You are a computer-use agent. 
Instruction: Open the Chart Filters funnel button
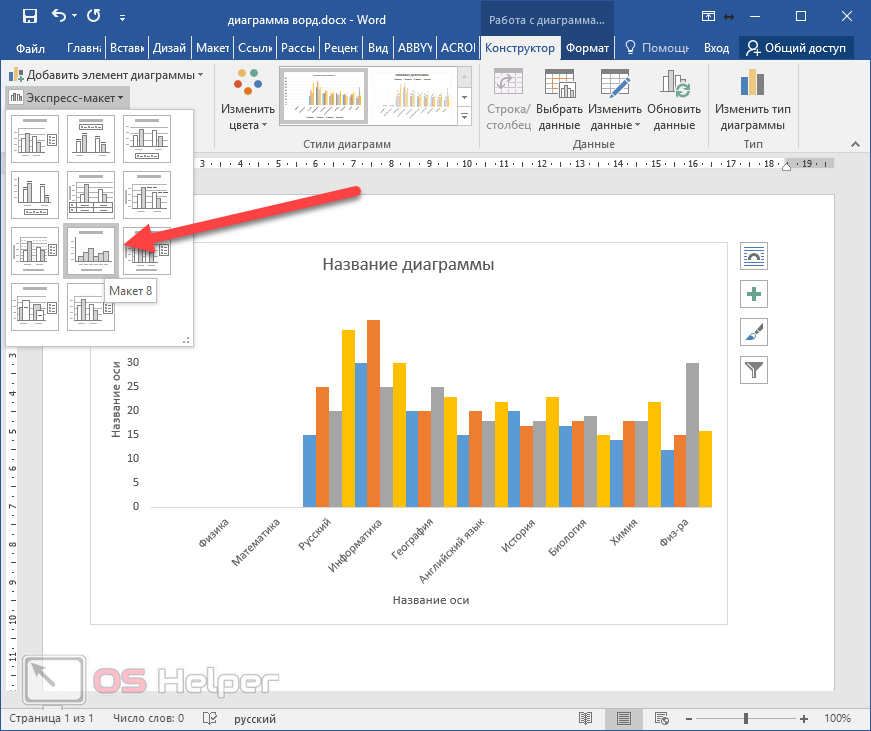[x=753, y=370]
